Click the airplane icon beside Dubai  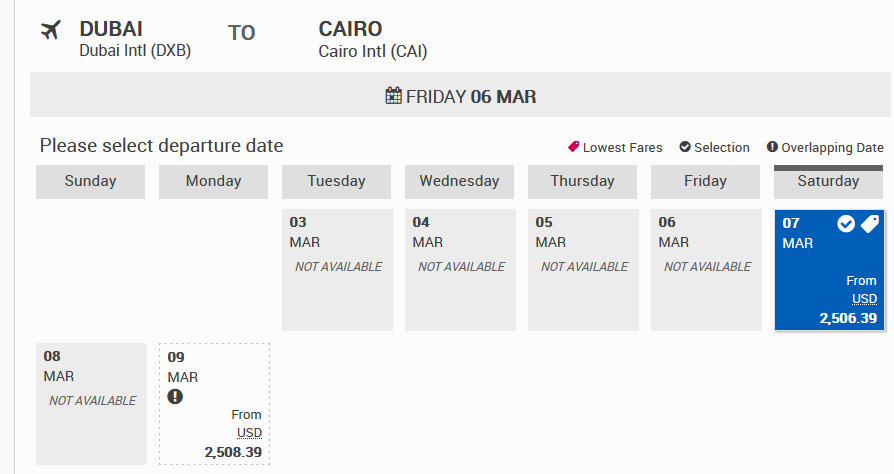(x=51, y=31)
